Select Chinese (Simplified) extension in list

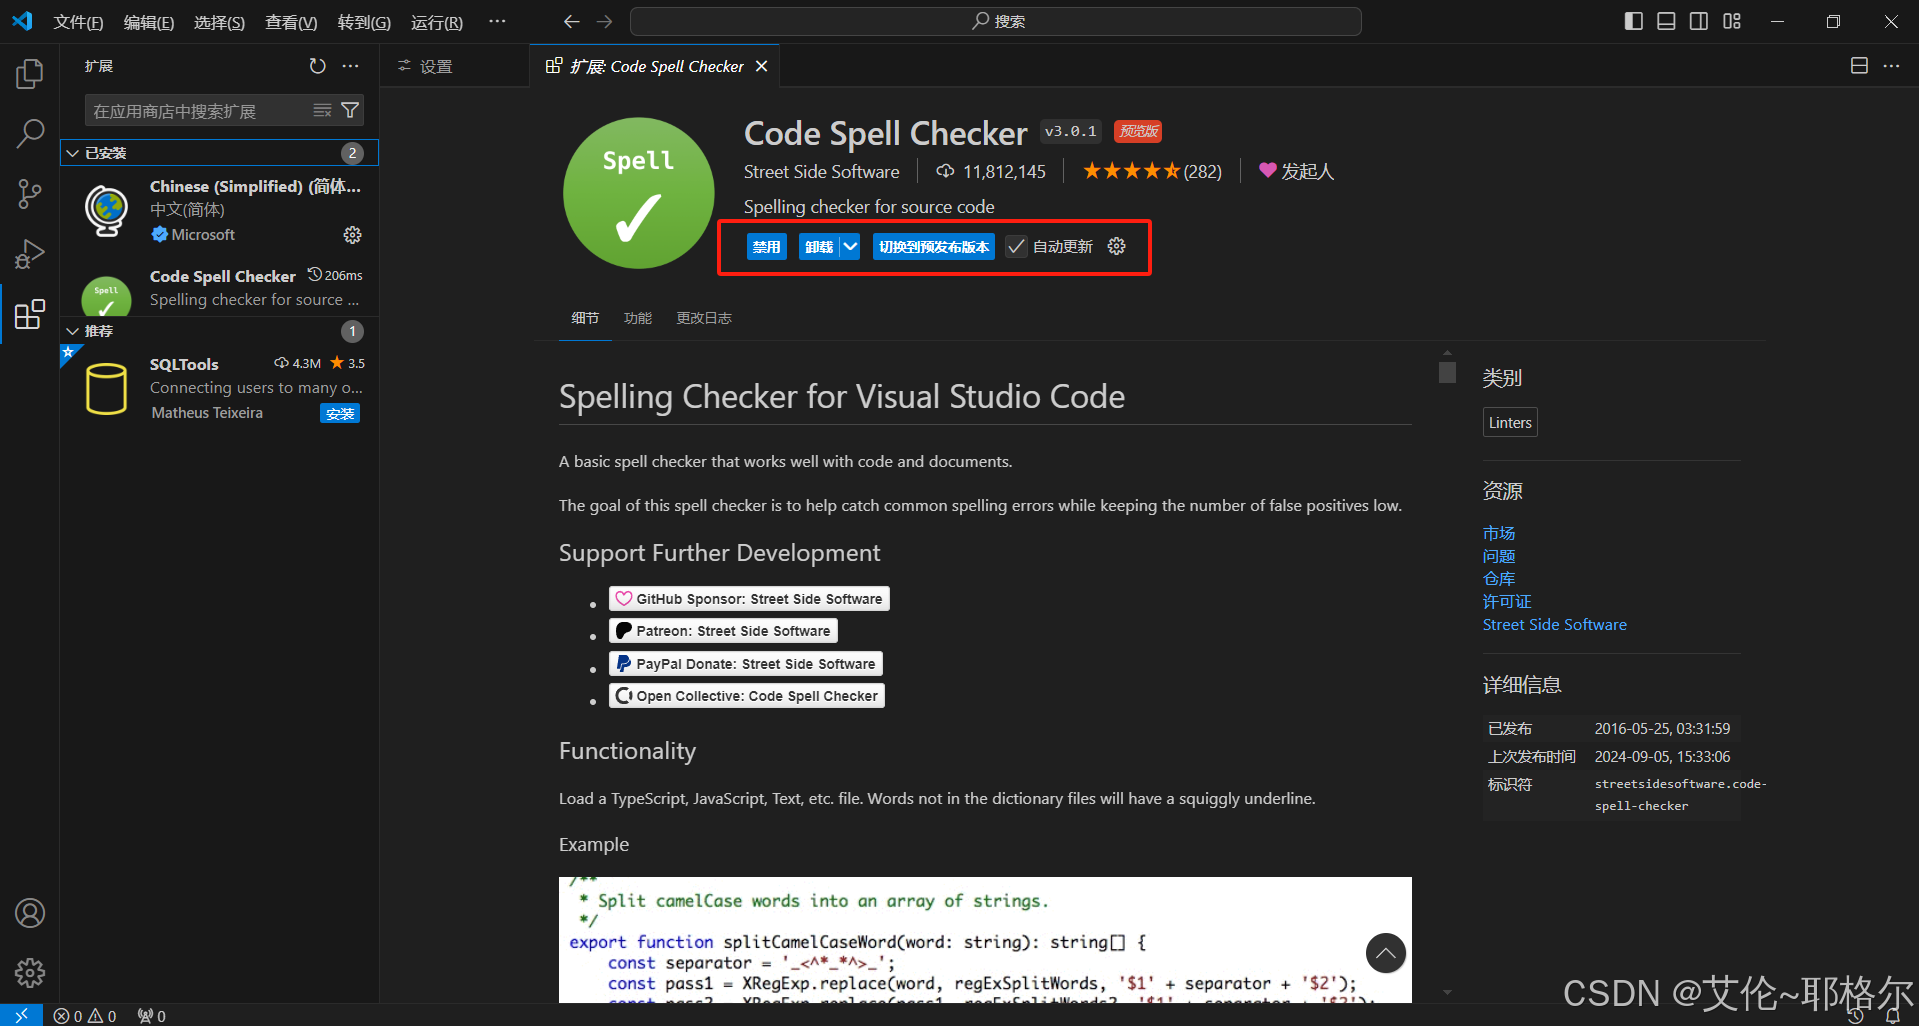tap(219, 211)
